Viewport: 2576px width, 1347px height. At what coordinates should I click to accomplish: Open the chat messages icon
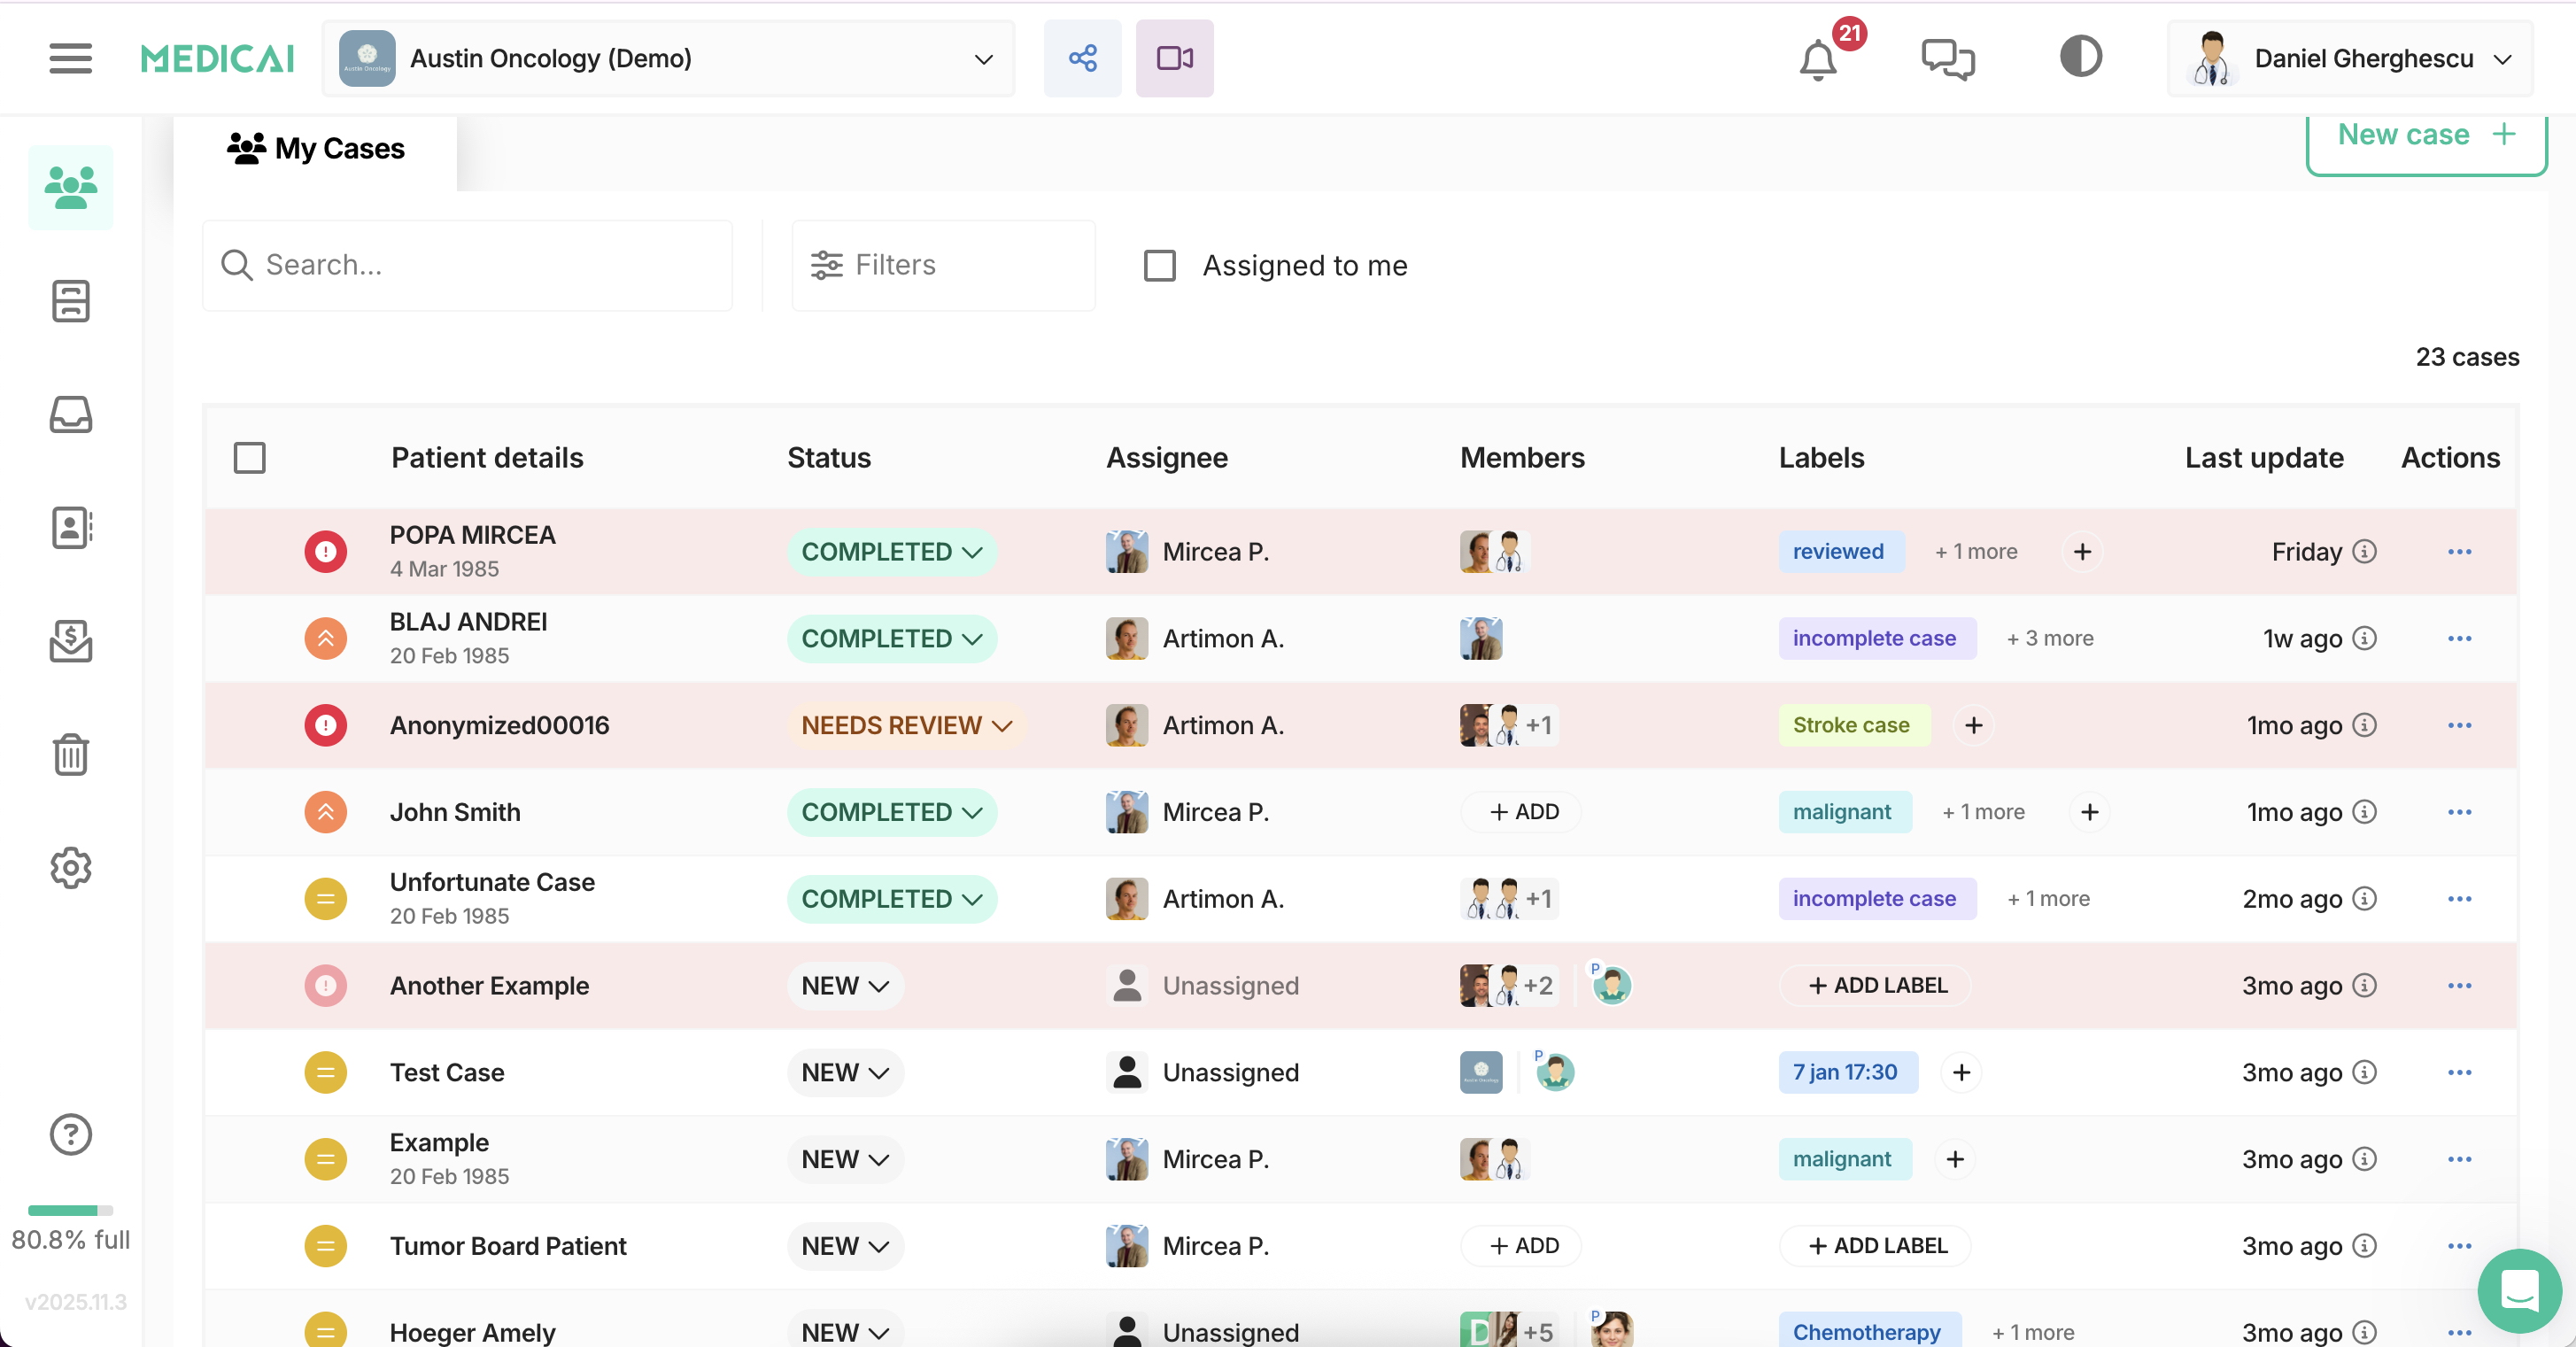(x=1947, y=59)
